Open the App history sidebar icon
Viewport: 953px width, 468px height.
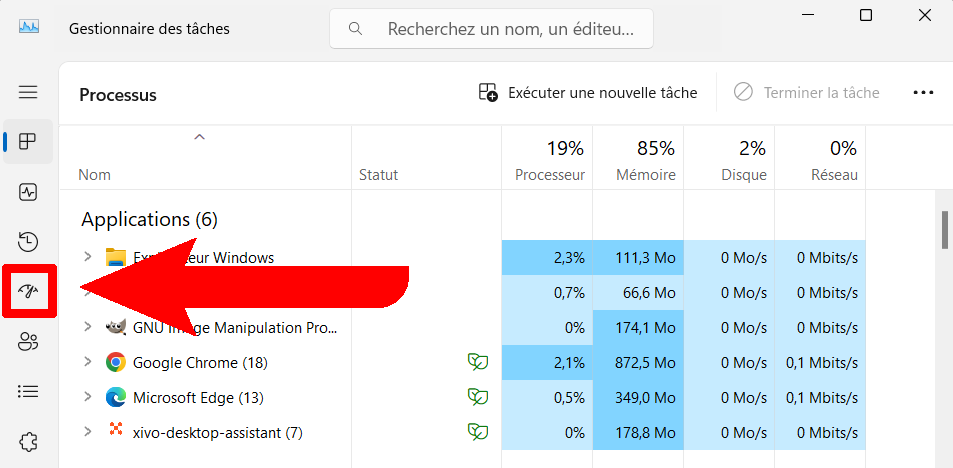pyautogui.click(x=28, y=241)
